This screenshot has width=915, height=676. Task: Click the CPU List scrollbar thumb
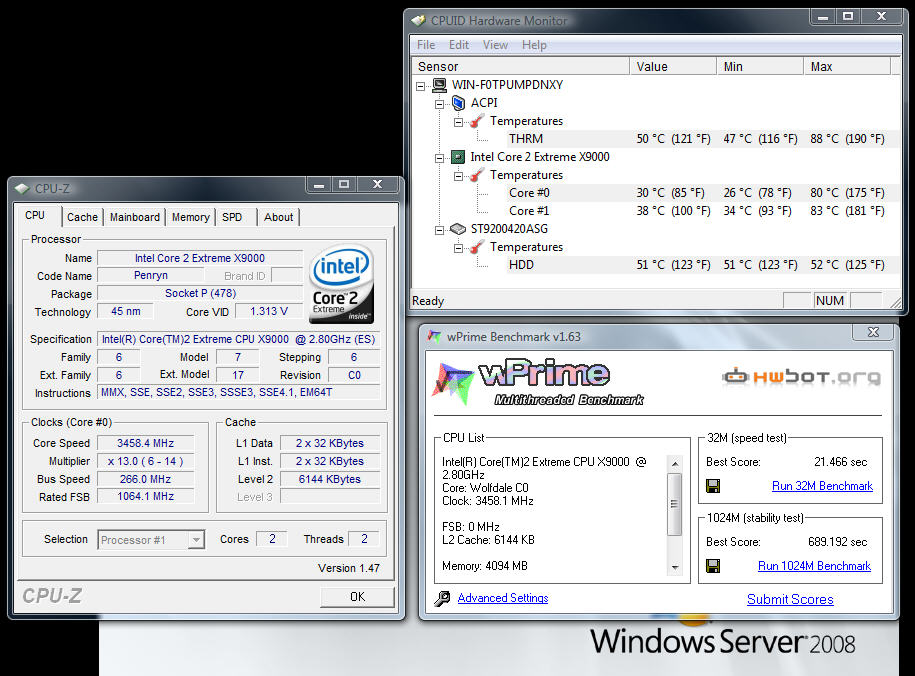pos(675,504)
